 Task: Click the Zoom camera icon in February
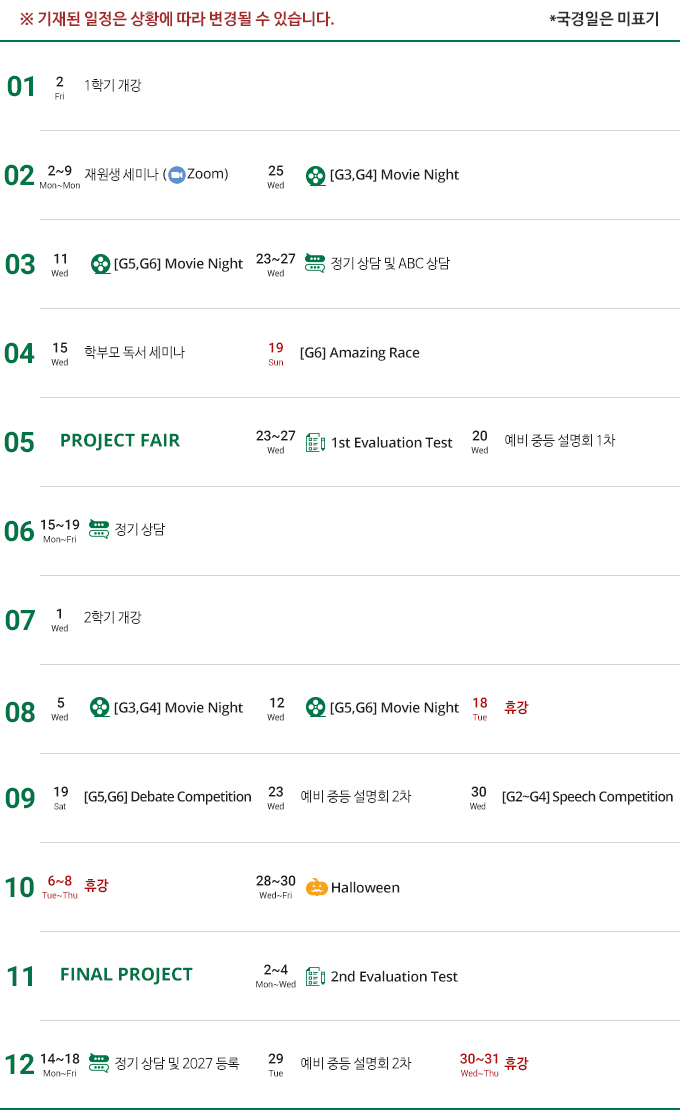coord(177,175)
